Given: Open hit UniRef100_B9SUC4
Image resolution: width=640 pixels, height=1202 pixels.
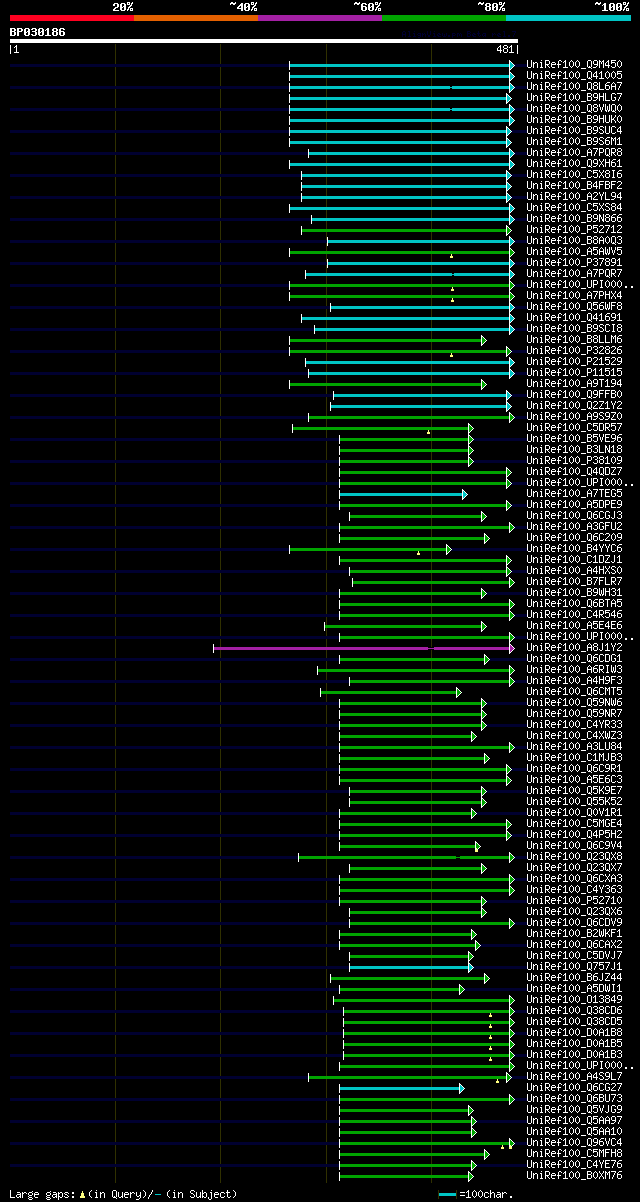Looking at the screenshot, I should [574, 130].
